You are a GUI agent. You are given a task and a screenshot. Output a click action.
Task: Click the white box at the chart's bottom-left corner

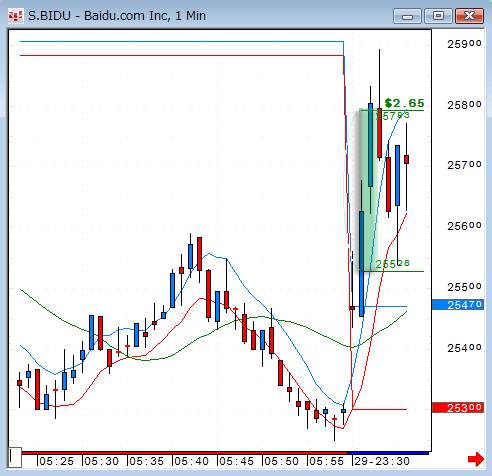15,458
